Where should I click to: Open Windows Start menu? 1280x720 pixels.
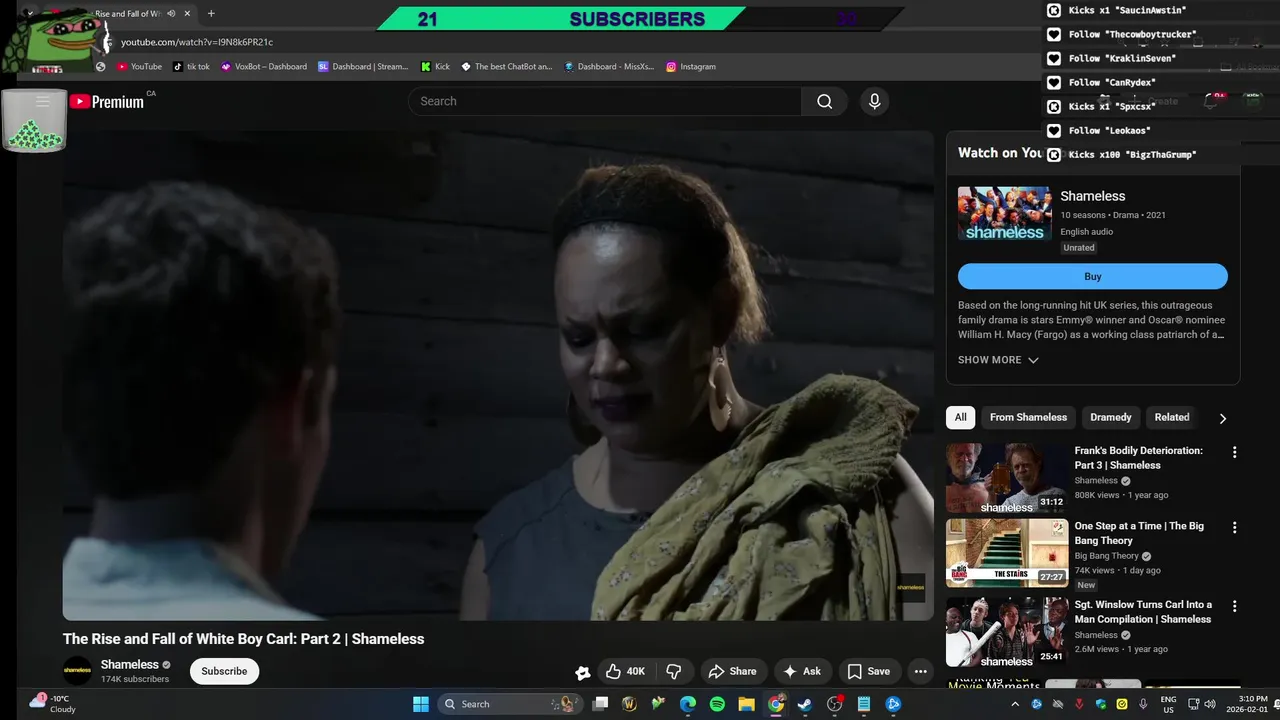click(x=421, y=704)
